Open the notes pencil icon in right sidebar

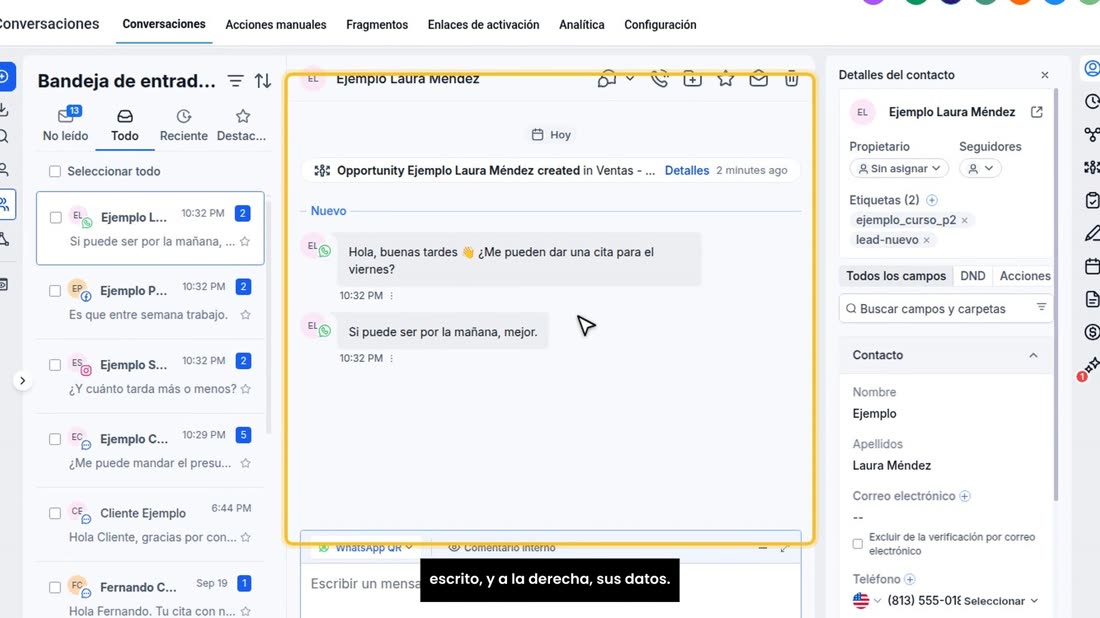tap(1092, 234)
